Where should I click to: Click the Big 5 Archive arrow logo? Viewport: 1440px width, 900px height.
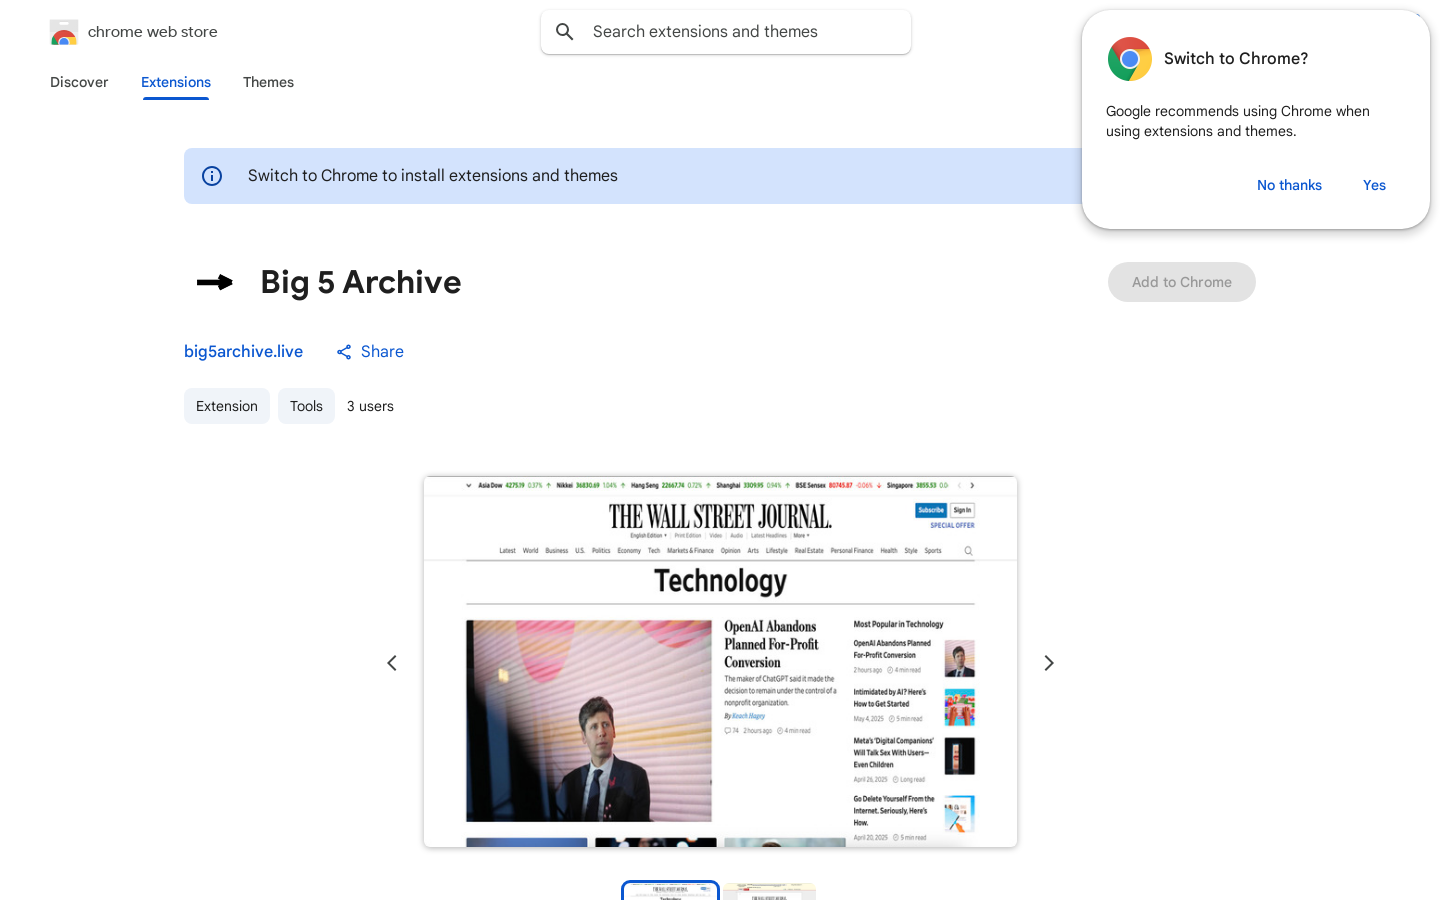215,283
